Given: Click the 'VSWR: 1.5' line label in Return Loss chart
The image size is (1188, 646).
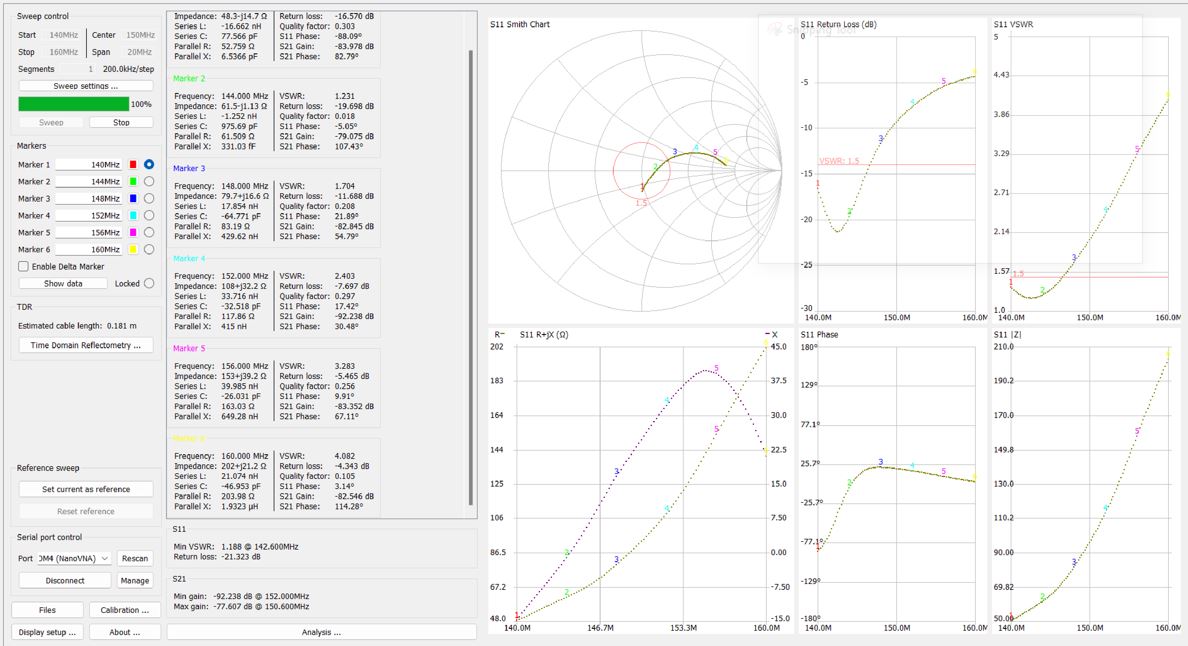Looking at the screenshot, I should [x=839, y=161].
